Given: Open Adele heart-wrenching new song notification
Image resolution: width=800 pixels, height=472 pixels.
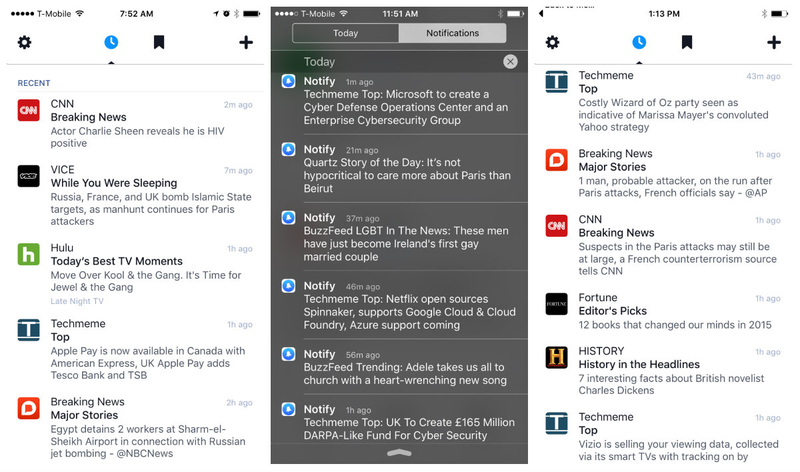Looking at the screenshot, I should click(405, 374).
